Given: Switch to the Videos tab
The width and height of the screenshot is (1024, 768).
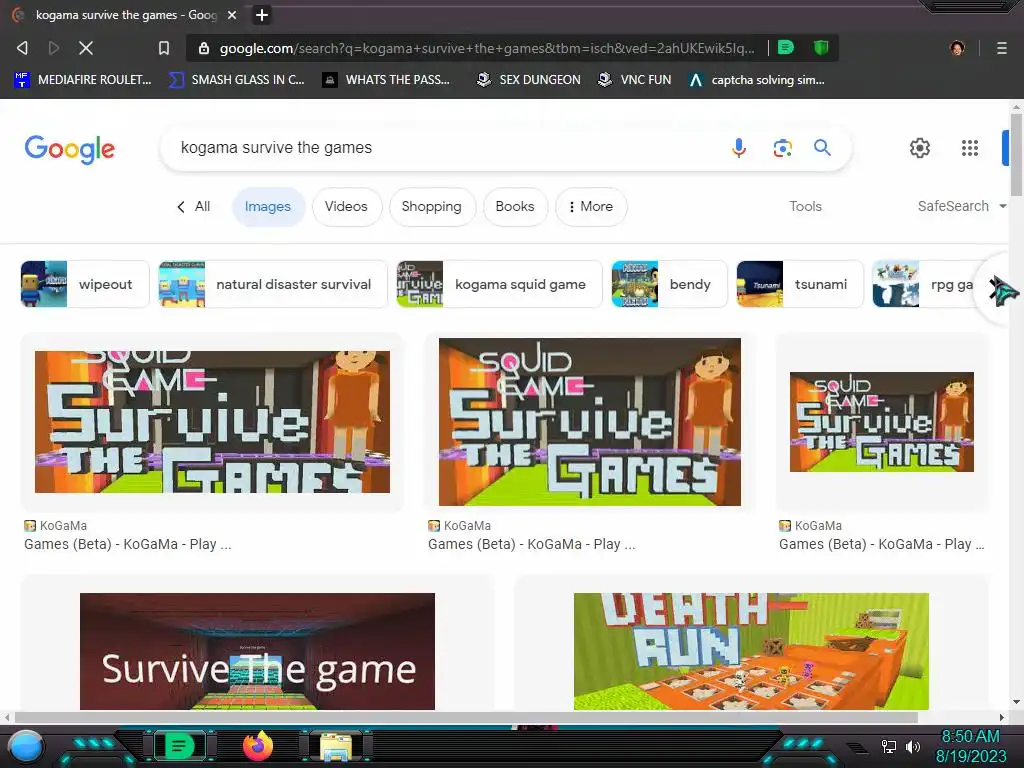Looking at the screenshot, I should 346,207.
